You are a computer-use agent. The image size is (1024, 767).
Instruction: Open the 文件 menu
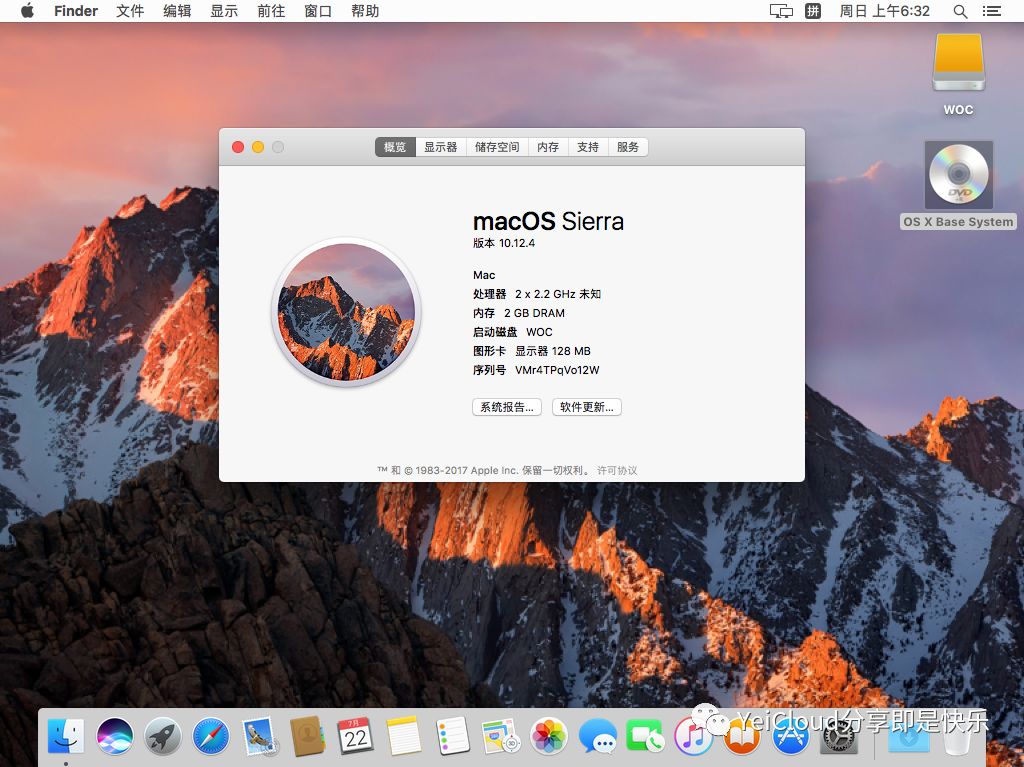130,11
